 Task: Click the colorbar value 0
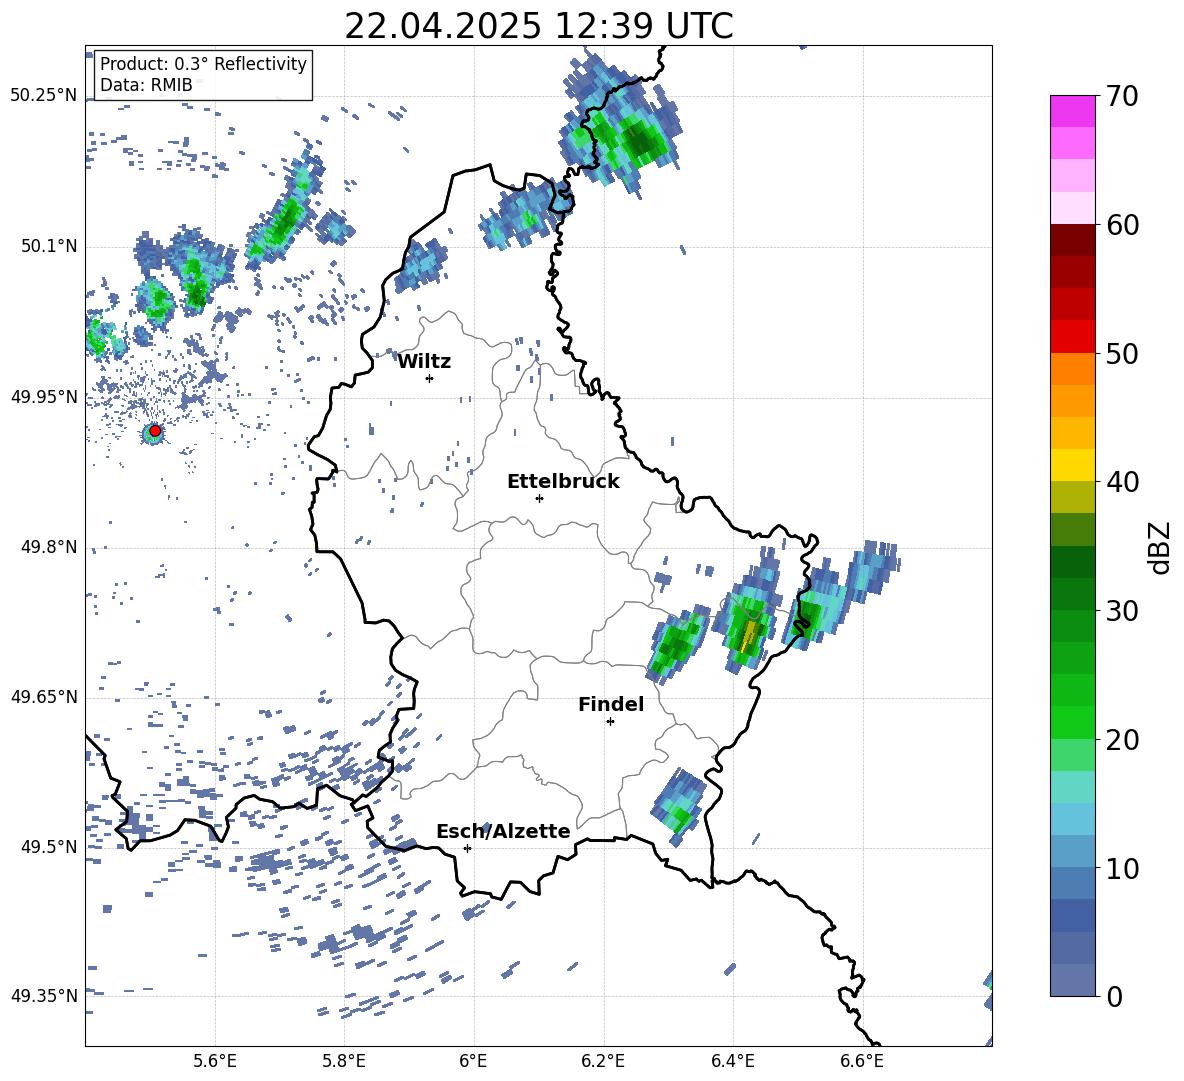click(x=1114, y=996)
